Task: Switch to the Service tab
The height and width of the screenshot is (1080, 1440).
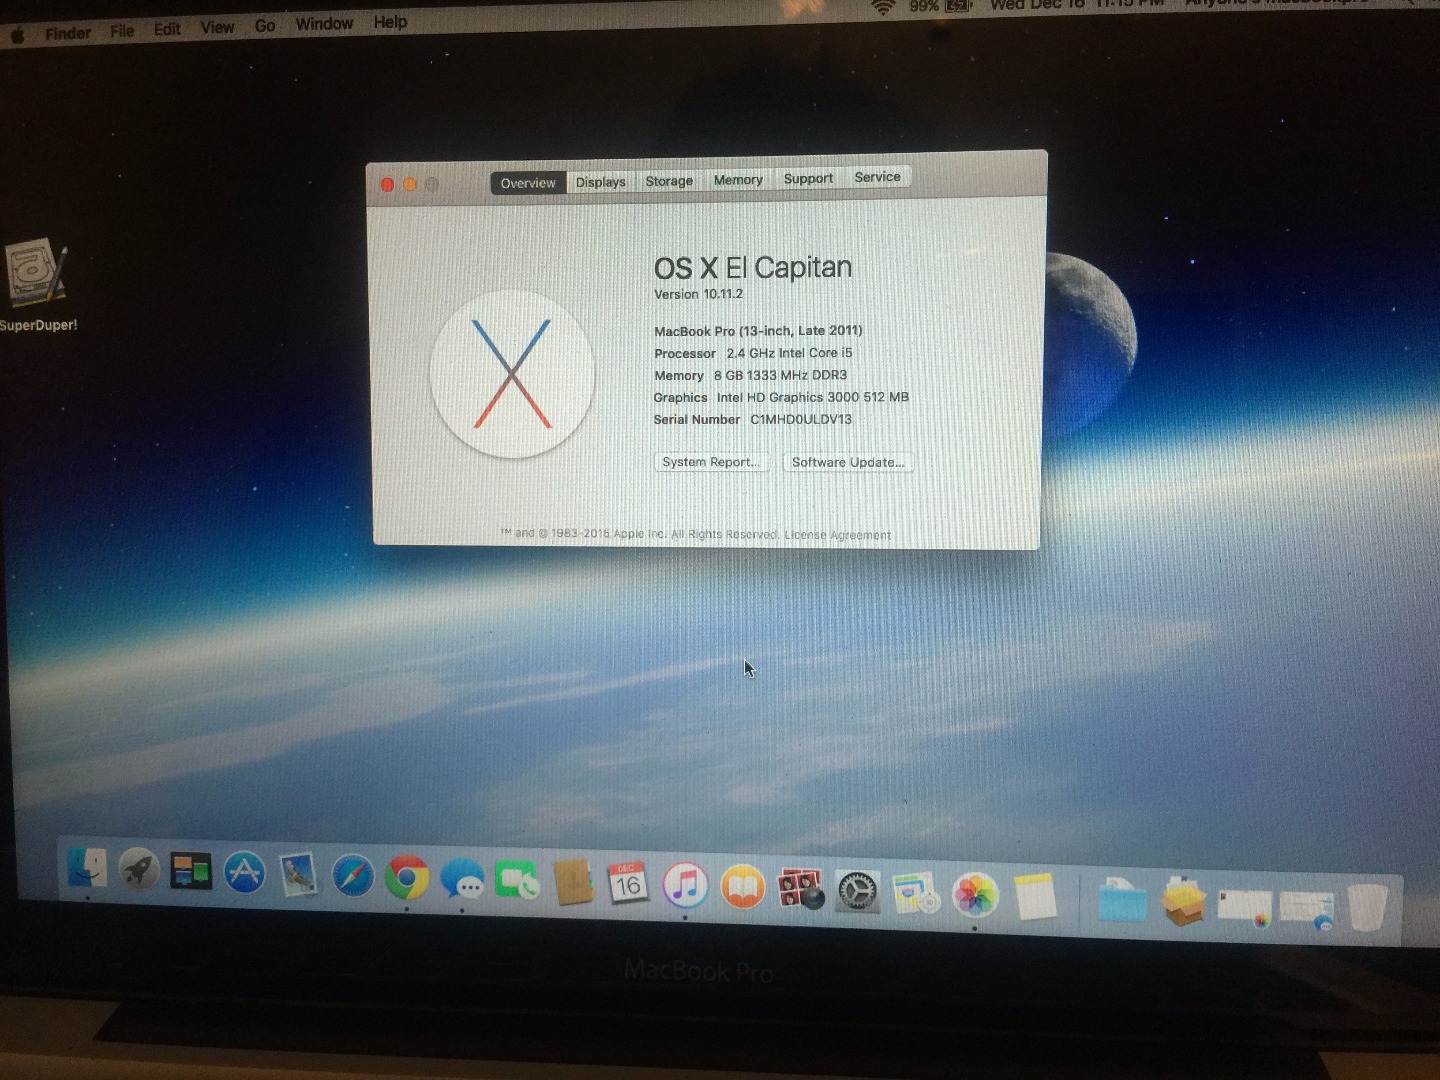Action: (877, 177)
